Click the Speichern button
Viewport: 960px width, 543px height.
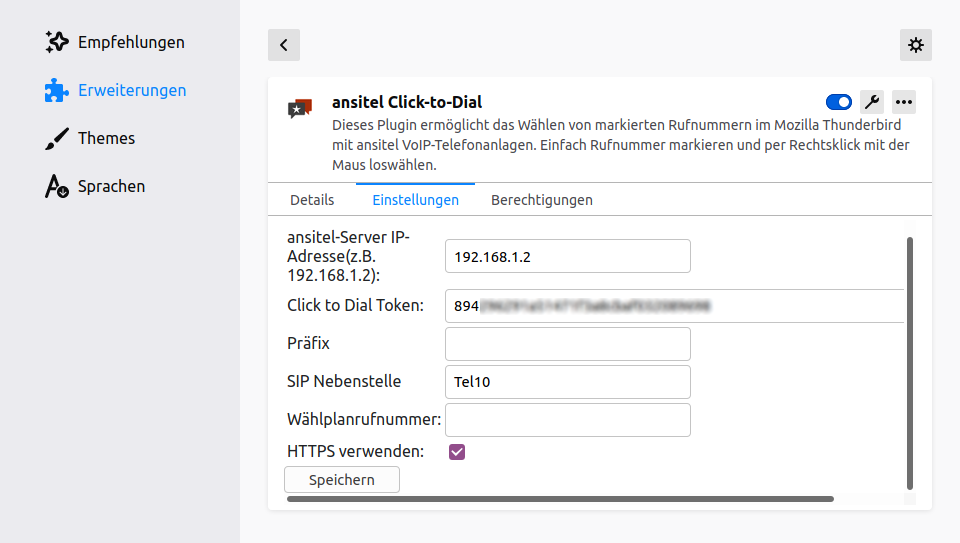click(342, 480)
